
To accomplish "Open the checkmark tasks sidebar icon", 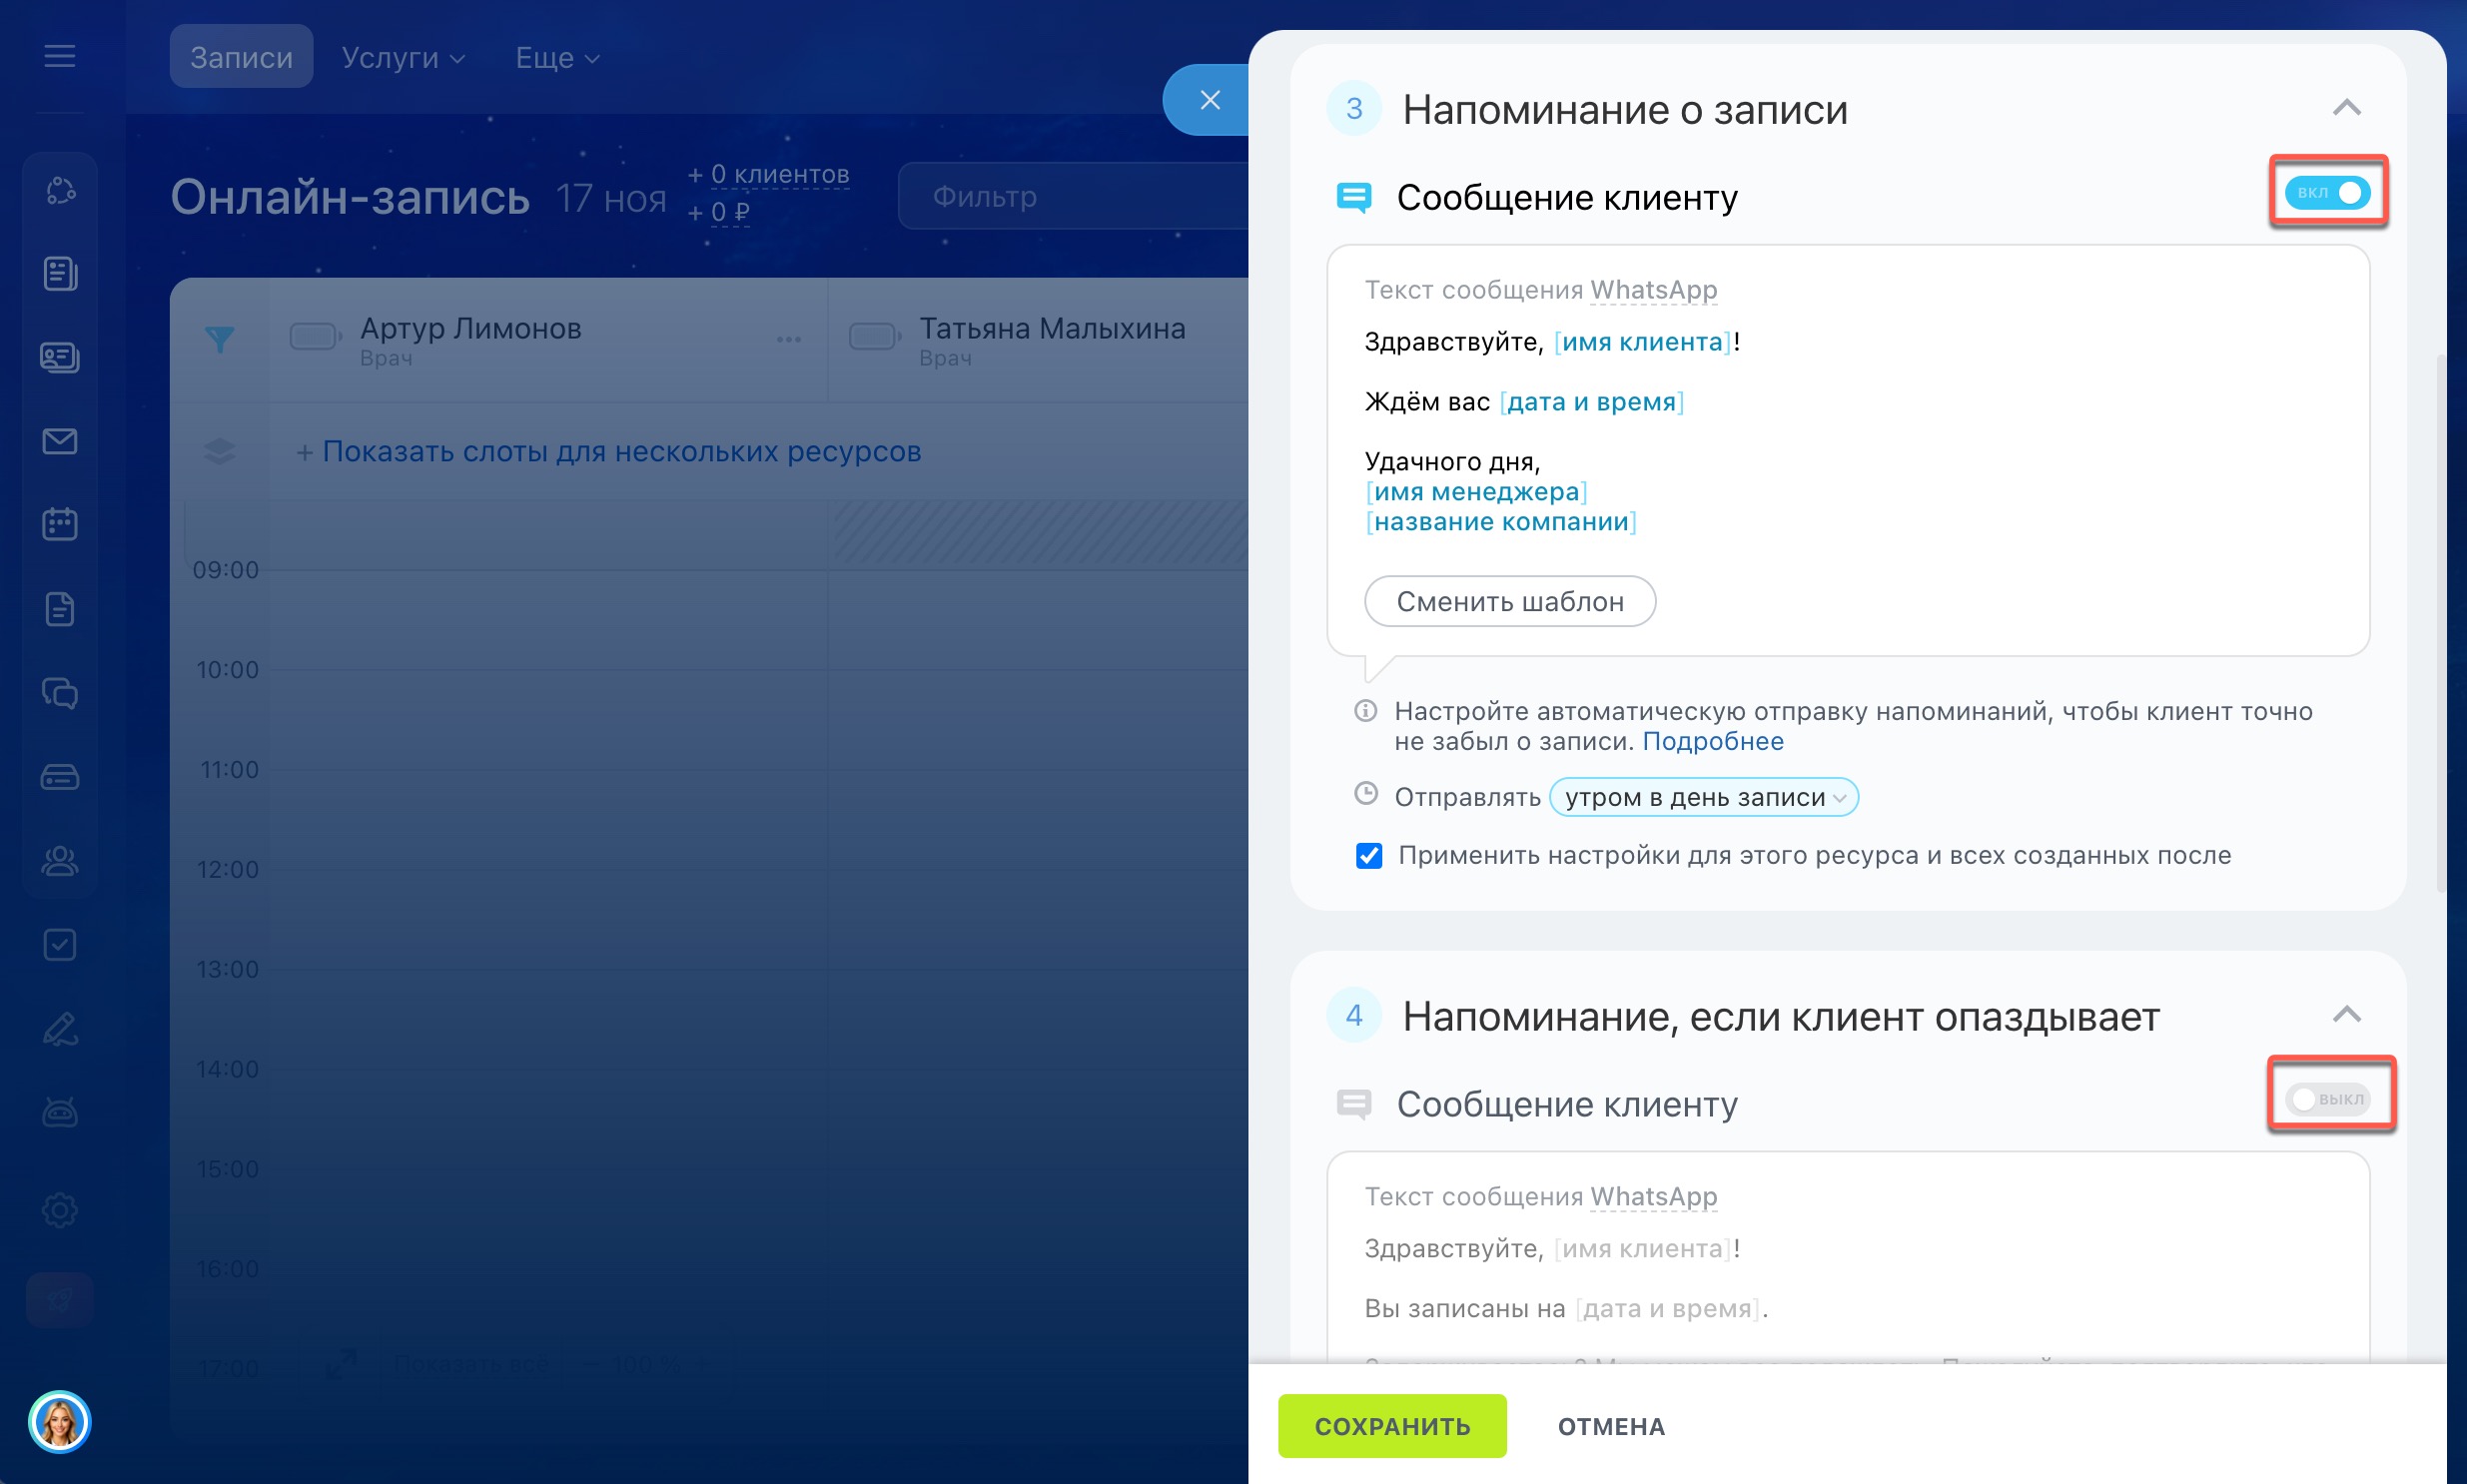I will (60, 945).
